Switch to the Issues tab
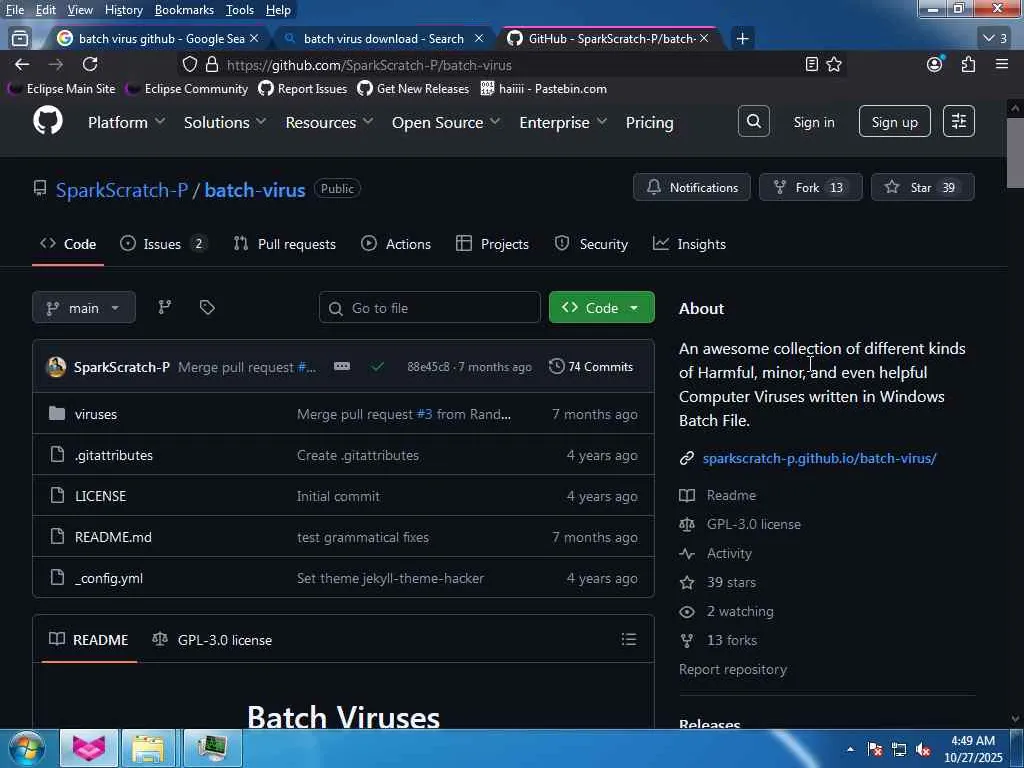This screenshot has height=768, width=1024. coord(164,244)
